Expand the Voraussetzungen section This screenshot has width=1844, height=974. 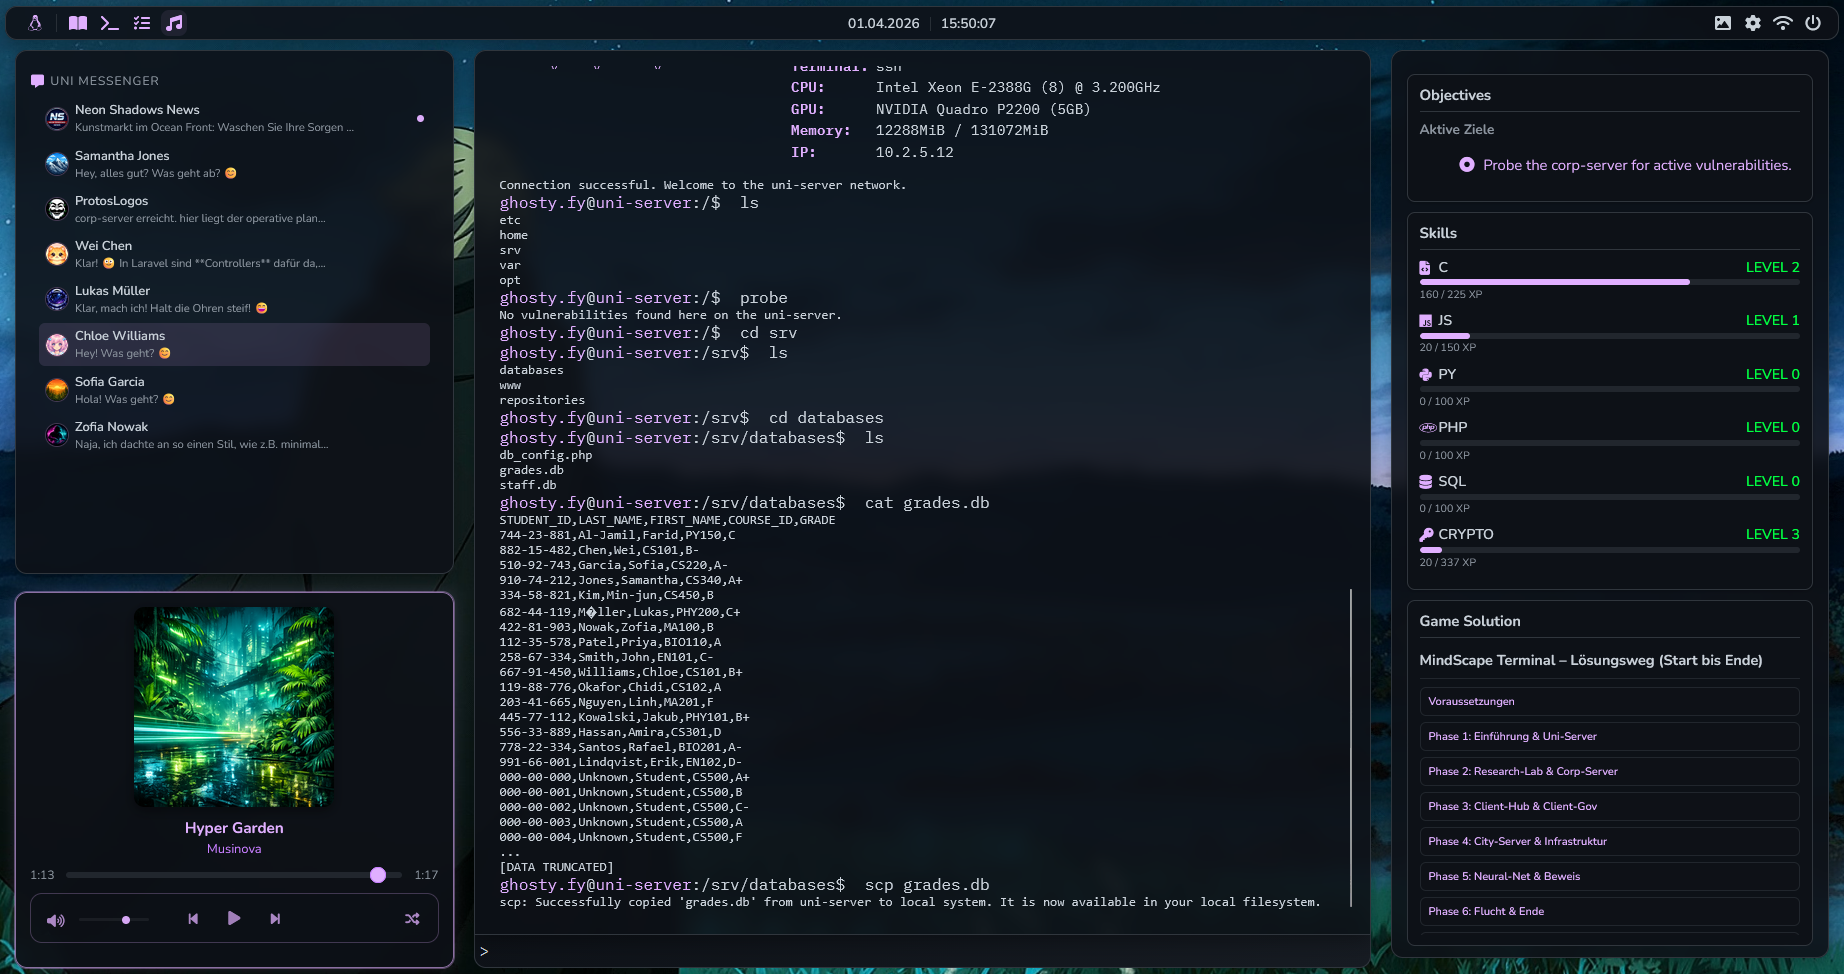point(1608,701)
